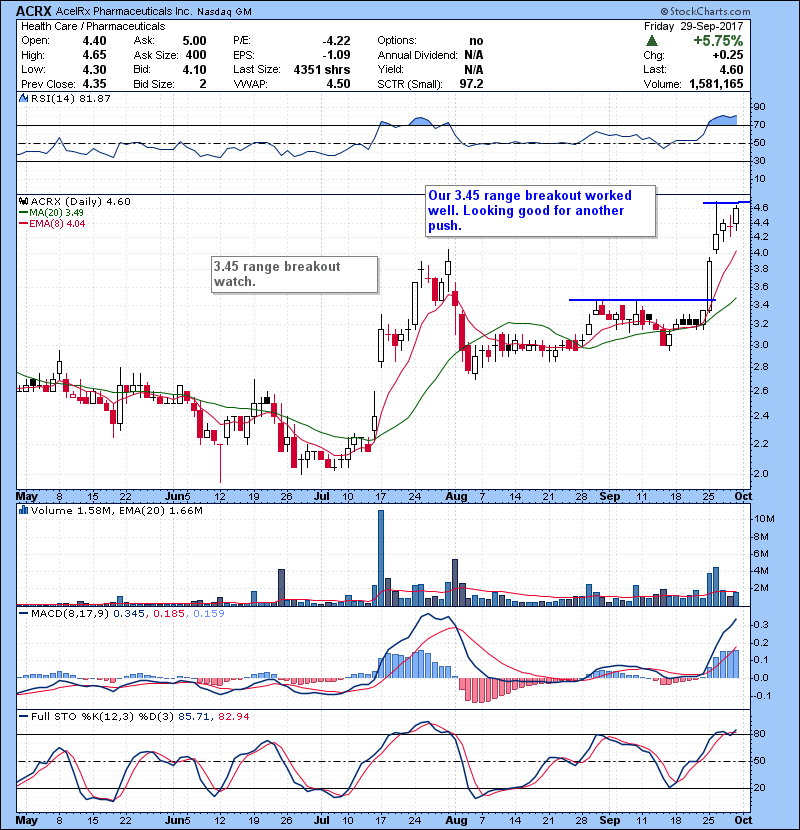This screenshot has width=800, height=830.
Task: Click the Volume 1.58M, EMA(20) 1.66M label
Action: pos(117,511)
